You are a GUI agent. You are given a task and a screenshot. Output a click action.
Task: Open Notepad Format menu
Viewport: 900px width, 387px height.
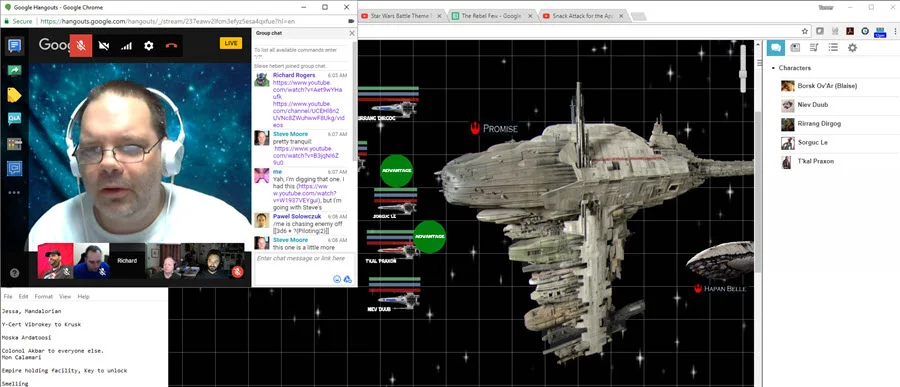[x=44, y=297]
